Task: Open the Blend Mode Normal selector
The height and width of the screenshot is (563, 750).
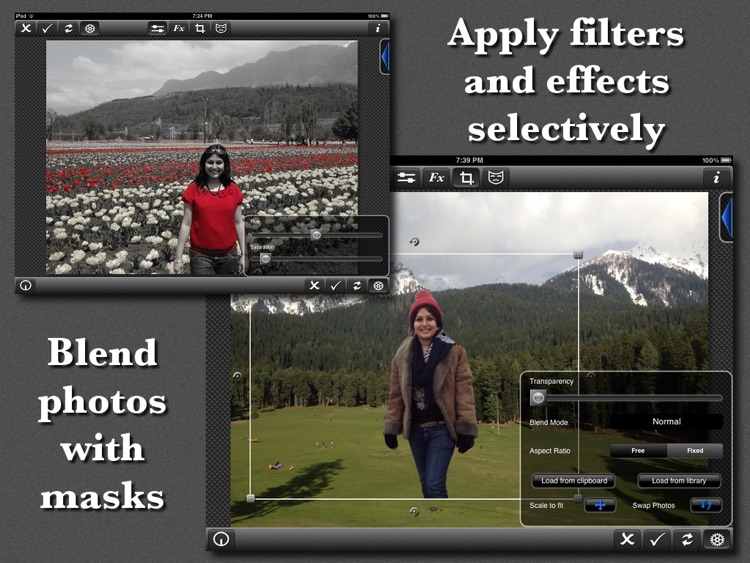Action: [x=666, y=422]
